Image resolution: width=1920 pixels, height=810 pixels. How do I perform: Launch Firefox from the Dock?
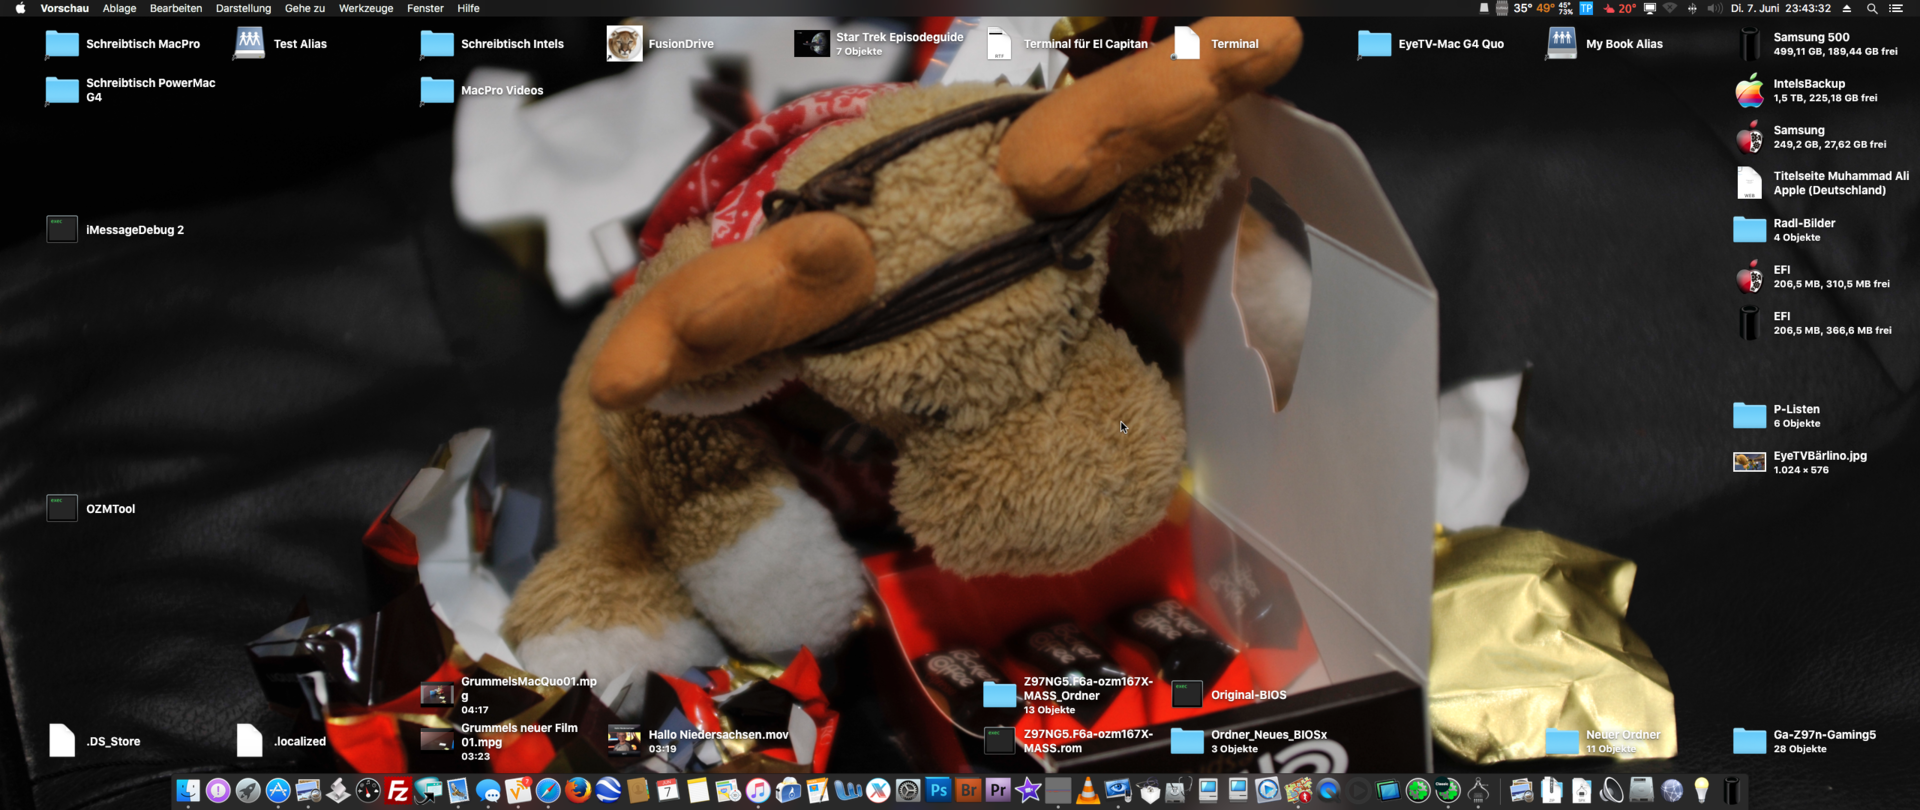(578, 791)
